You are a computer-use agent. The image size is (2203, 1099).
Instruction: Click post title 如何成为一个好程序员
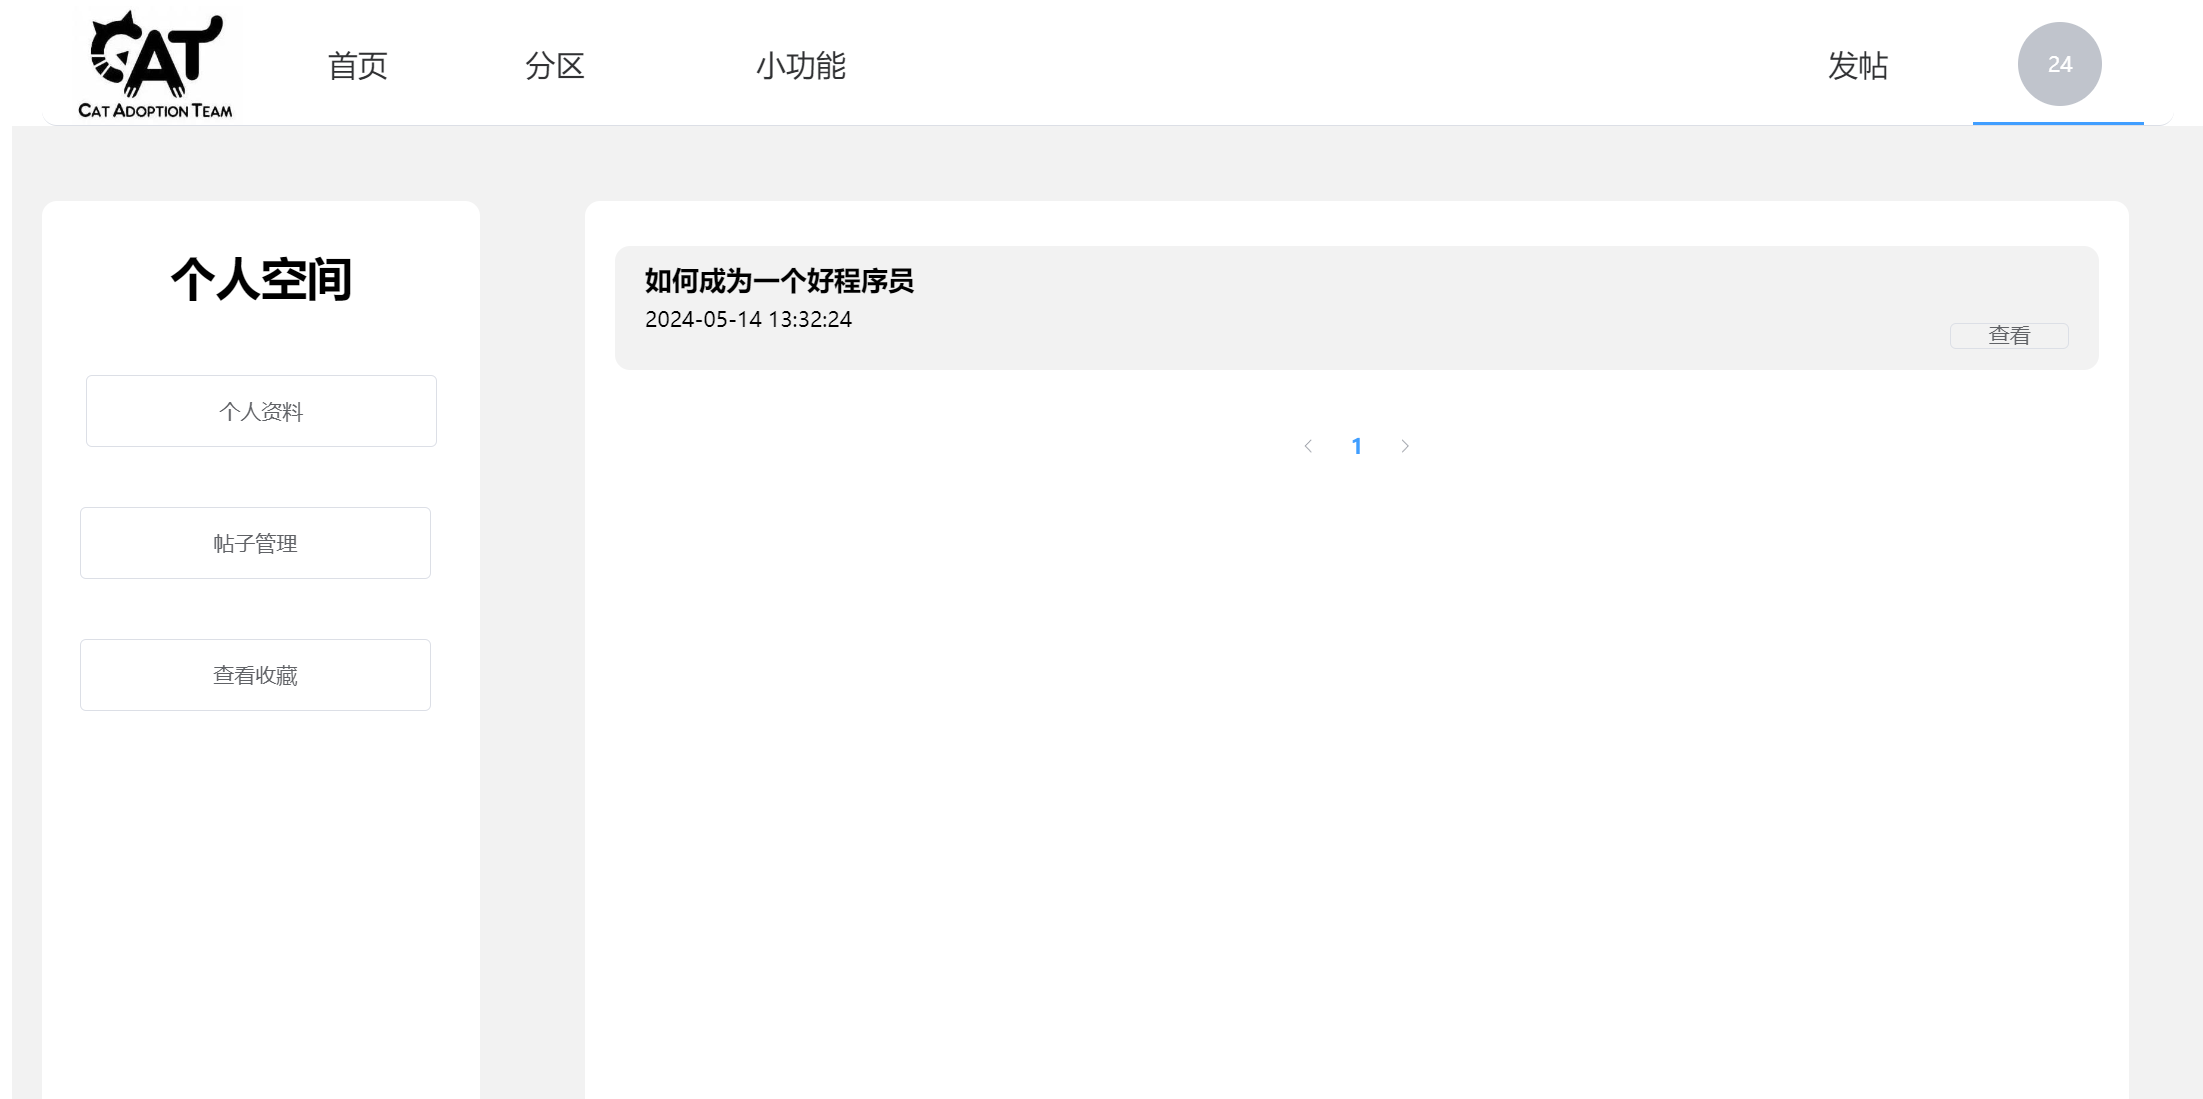(779, 281)
